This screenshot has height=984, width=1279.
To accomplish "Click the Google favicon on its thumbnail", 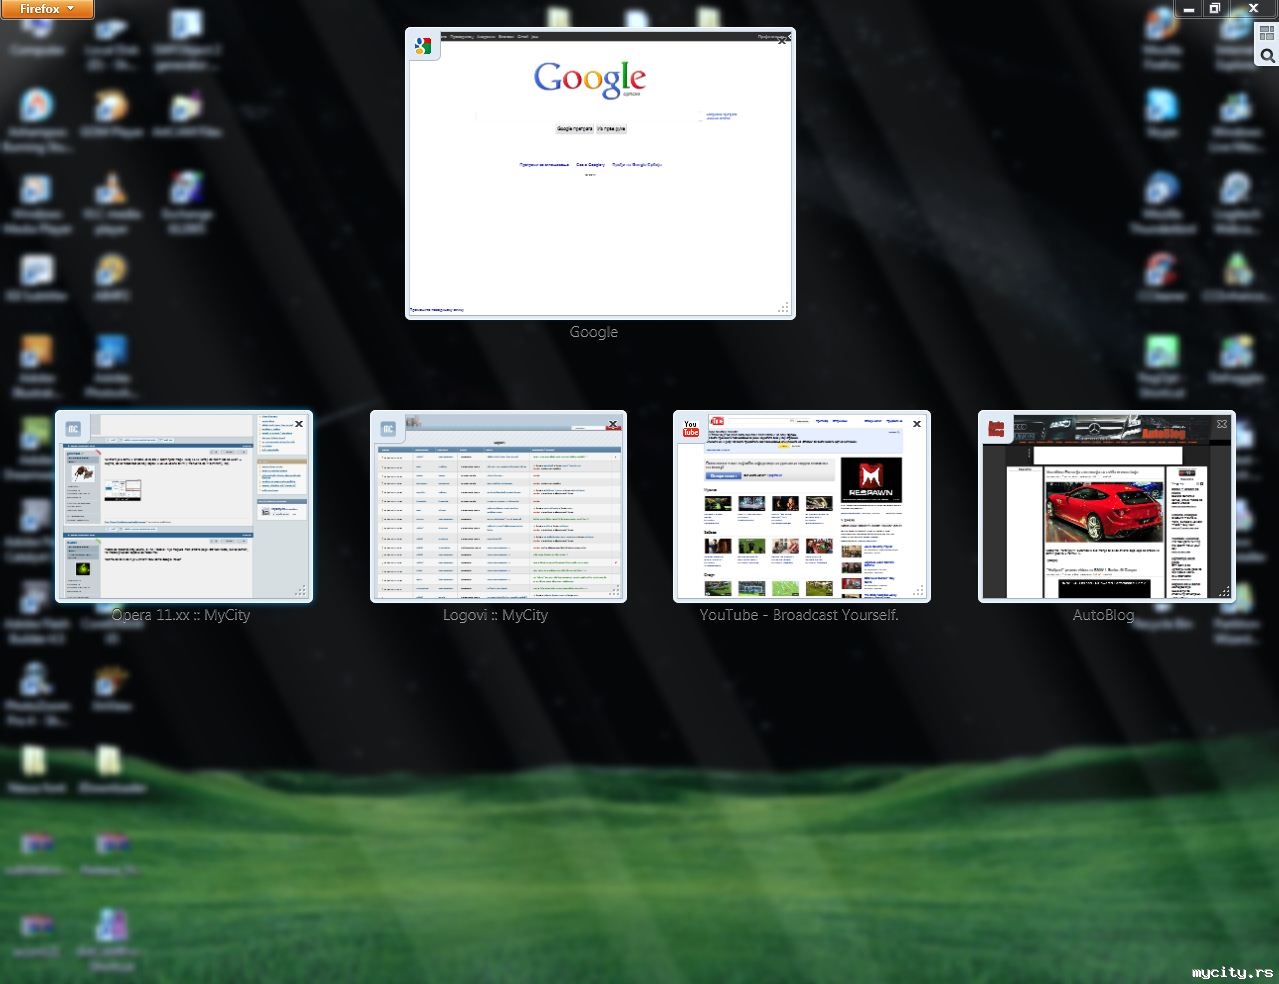I will (x=423, y=46).
